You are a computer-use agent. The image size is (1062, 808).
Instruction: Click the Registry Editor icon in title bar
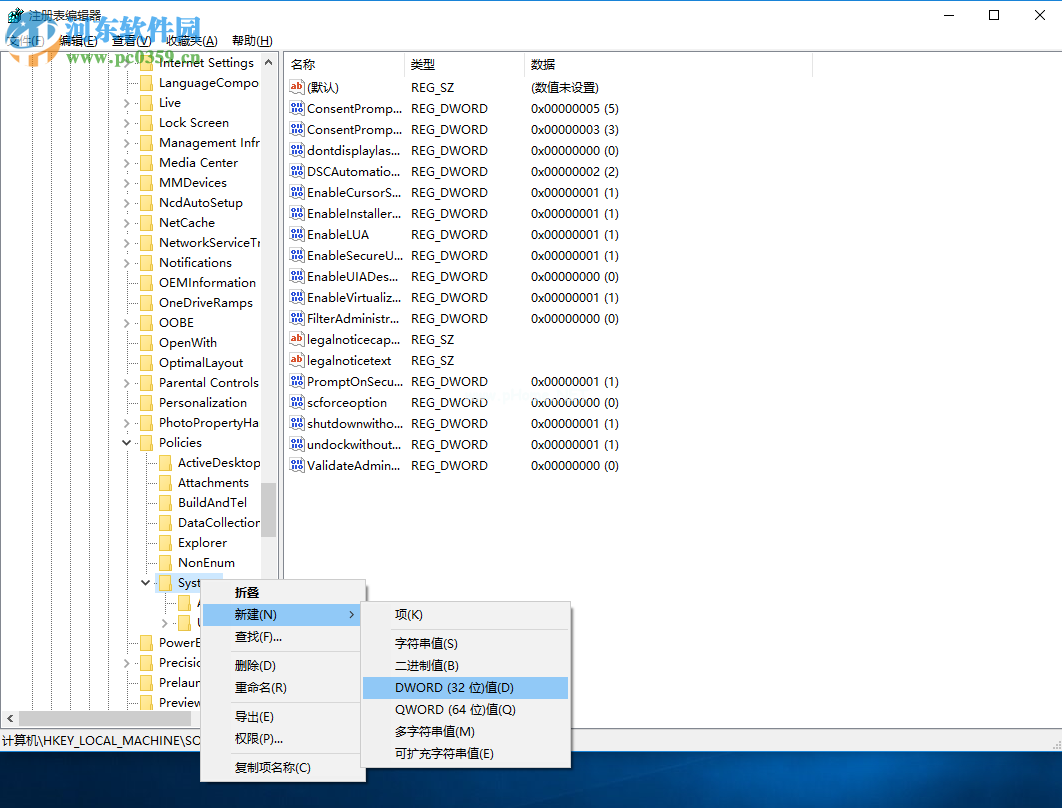(13, 13)
